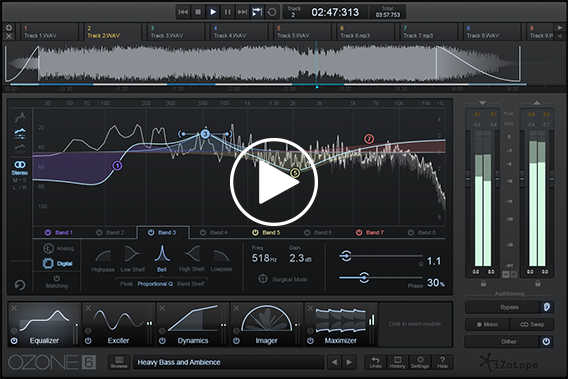Viewport: 568px width, 379px height.
Task: Enable Band 4 power button
Action: coord(203,233)
